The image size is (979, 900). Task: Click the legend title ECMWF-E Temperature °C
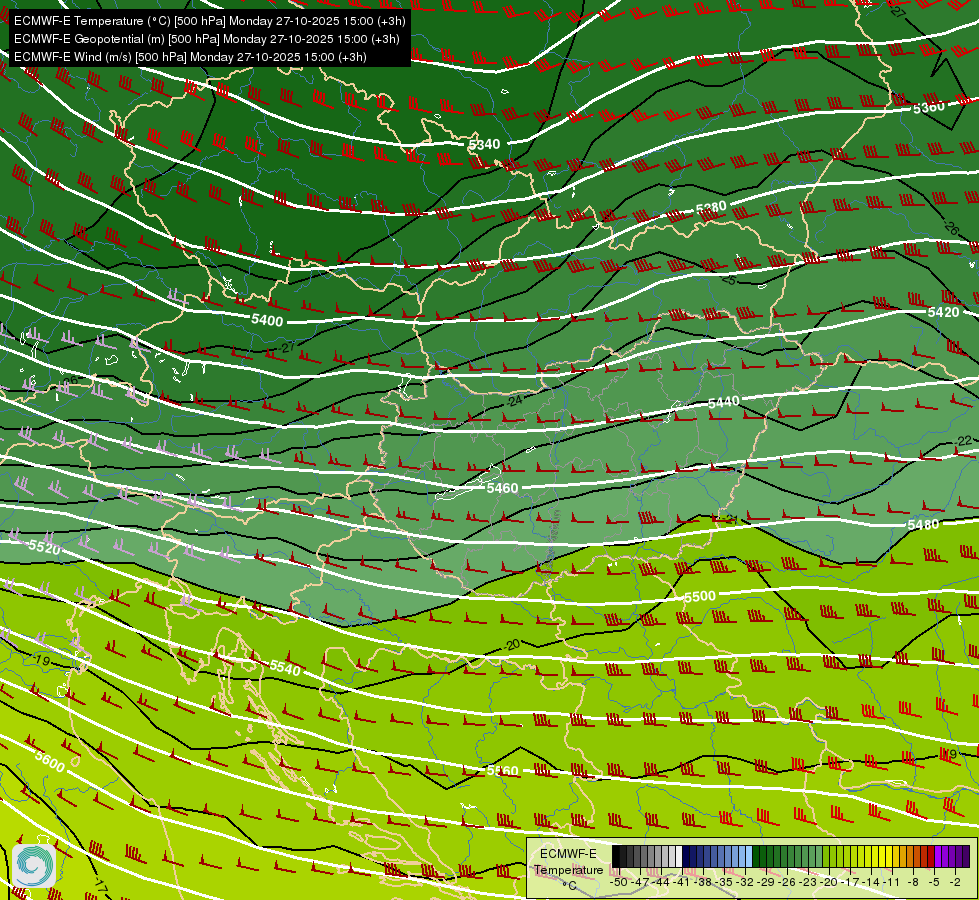pyautogui.click(x=568, y=870)
